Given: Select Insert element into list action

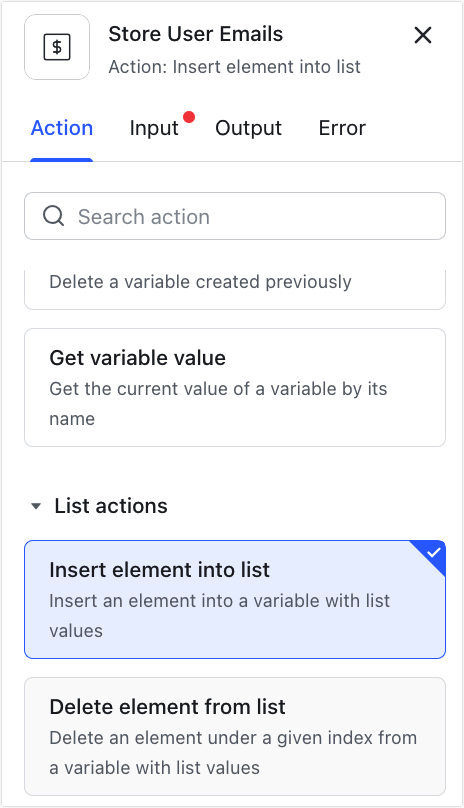Looking at the screenshot, I should 235,599.
